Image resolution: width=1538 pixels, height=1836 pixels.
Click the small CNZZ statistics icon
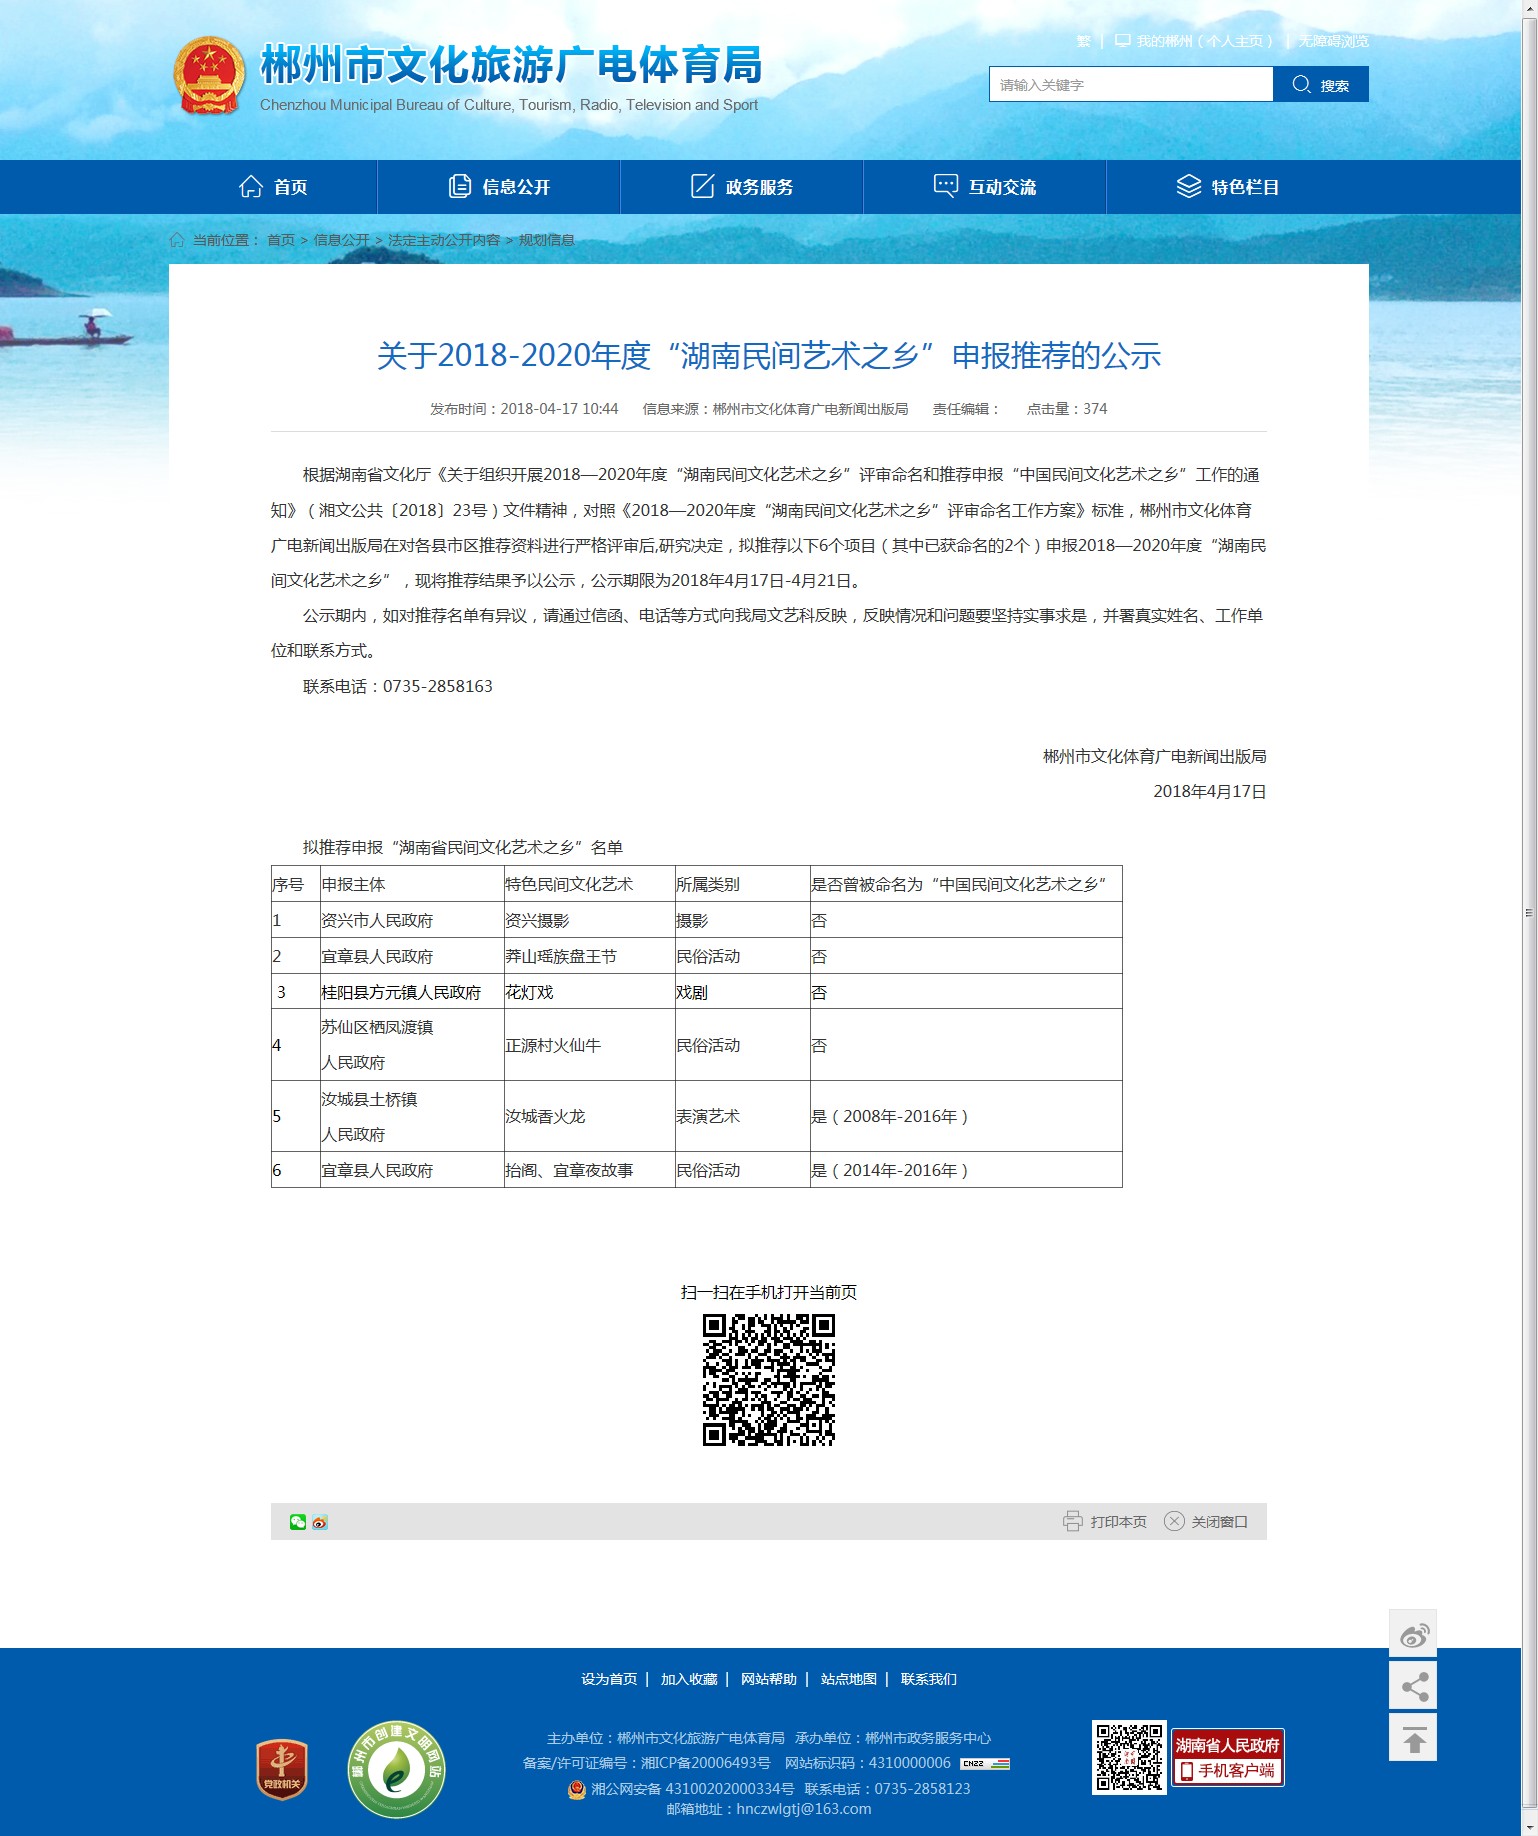pos(985,1764)
